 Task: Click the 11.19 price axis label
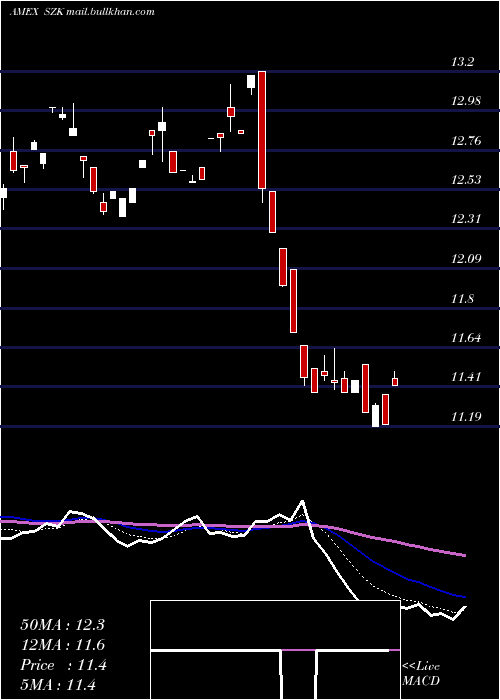pos(466,417)
